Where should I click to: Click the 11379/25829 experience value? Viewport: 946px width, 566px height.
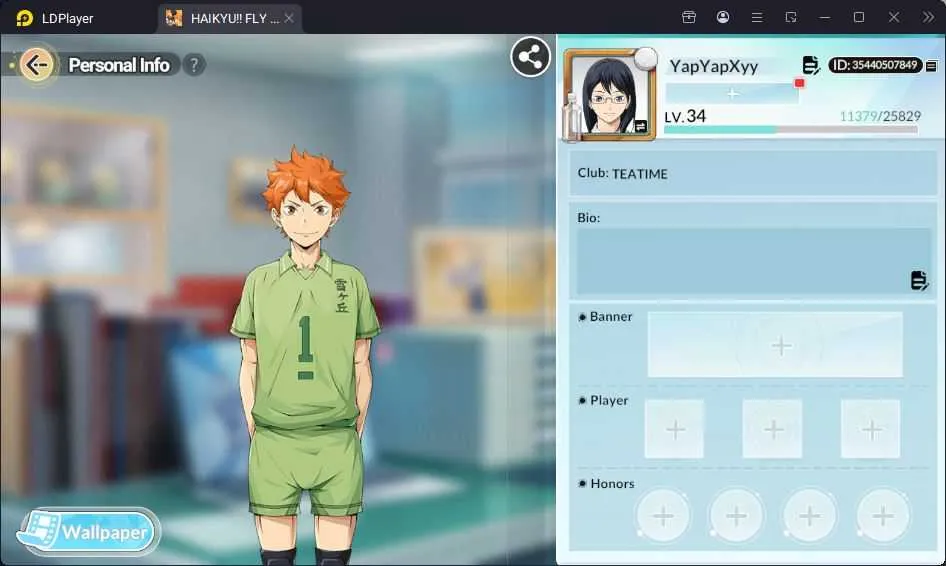click(880, 116)
